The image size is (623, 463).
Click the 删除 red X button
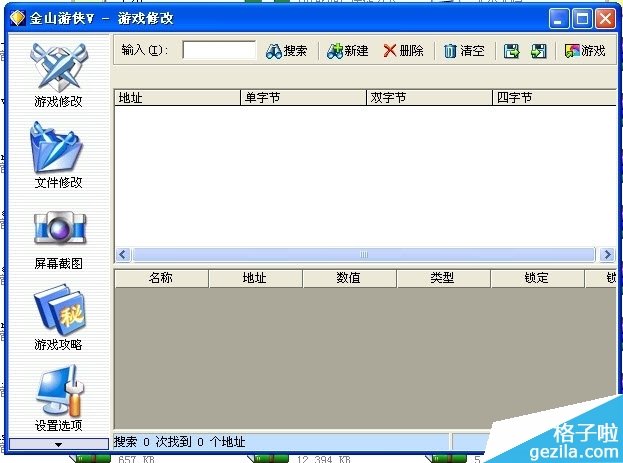pos(403,51)
